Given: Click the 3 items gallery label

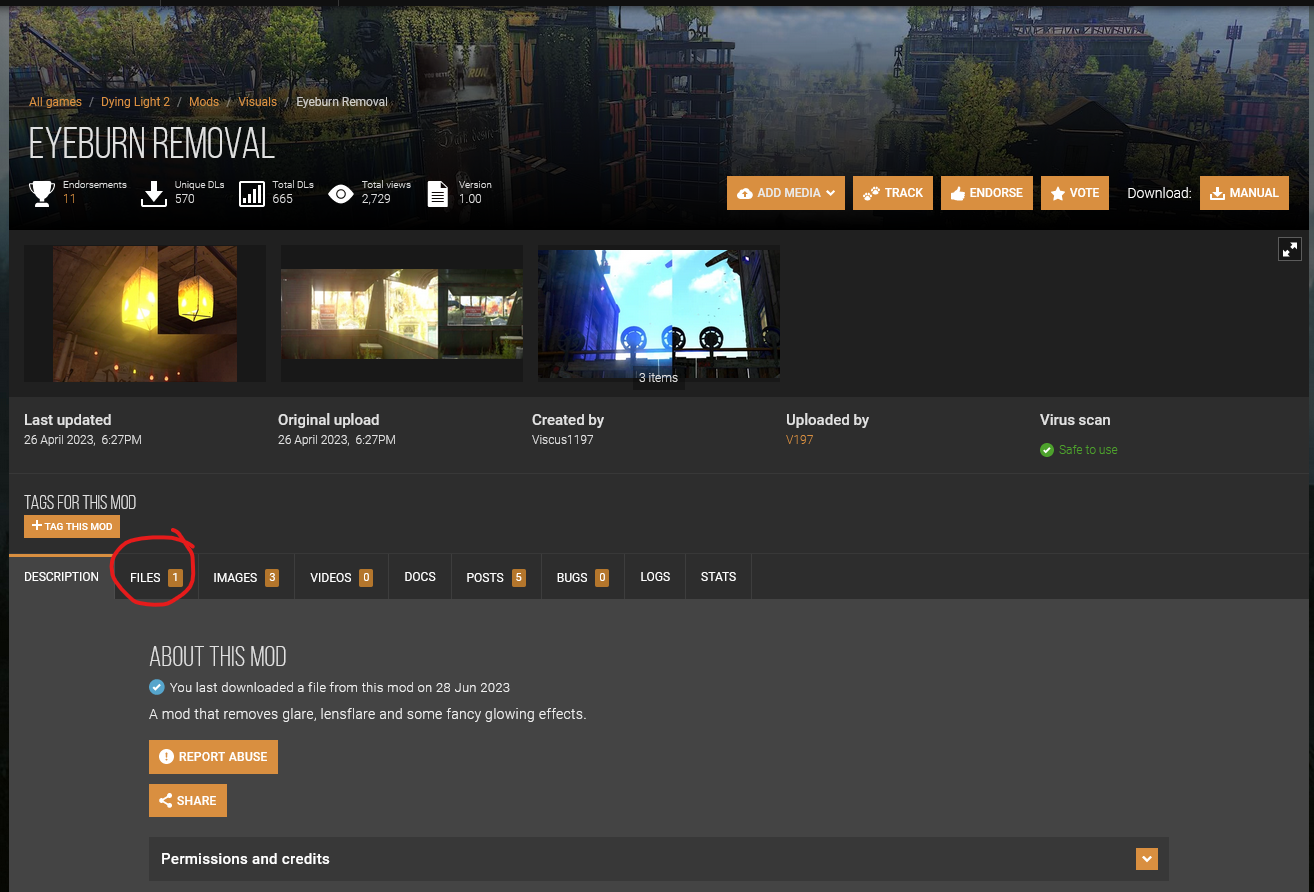Looking at the screenshot, I should (659, 378).
